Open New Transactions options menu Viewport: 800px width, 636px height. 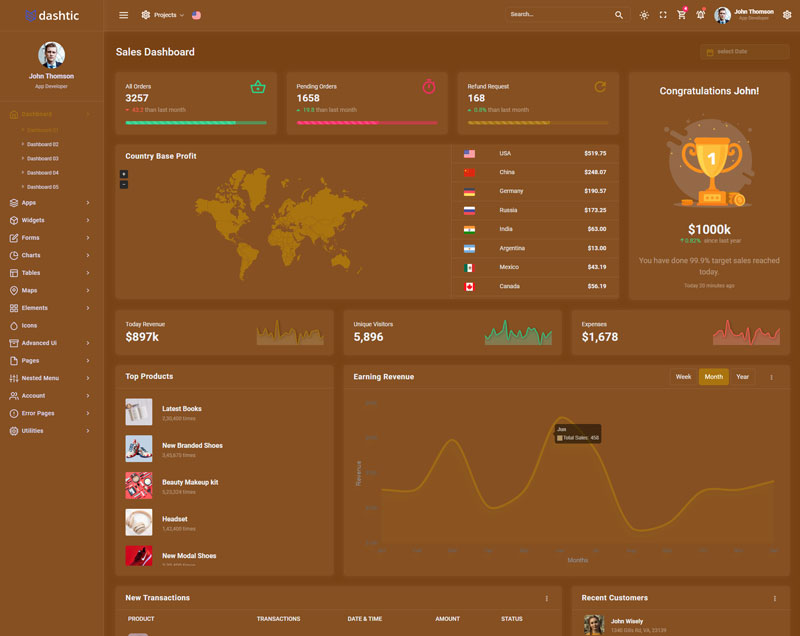546,598
